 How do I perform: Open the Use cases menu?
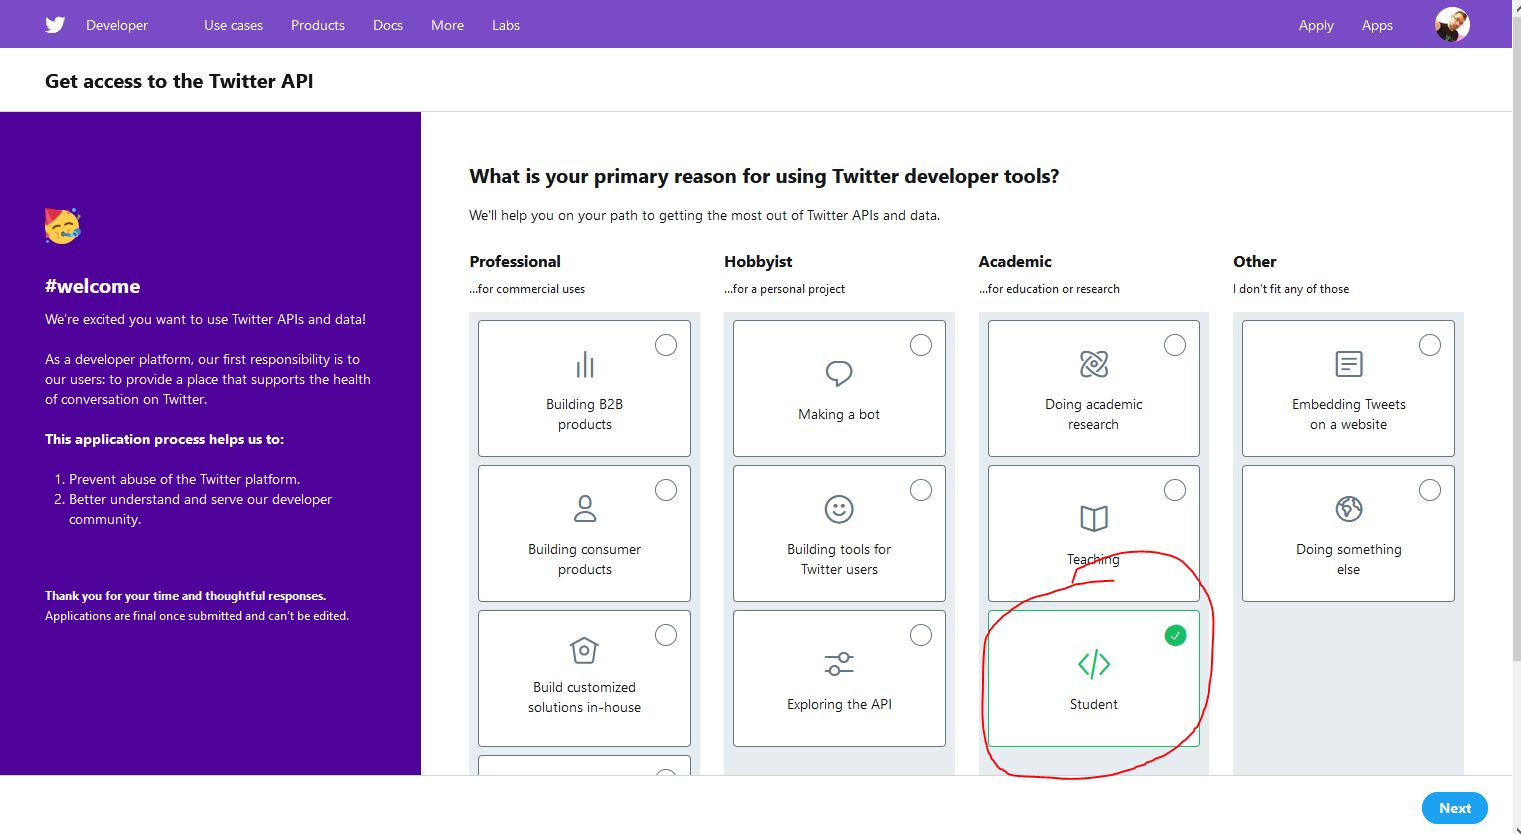[x=233, y=25]
